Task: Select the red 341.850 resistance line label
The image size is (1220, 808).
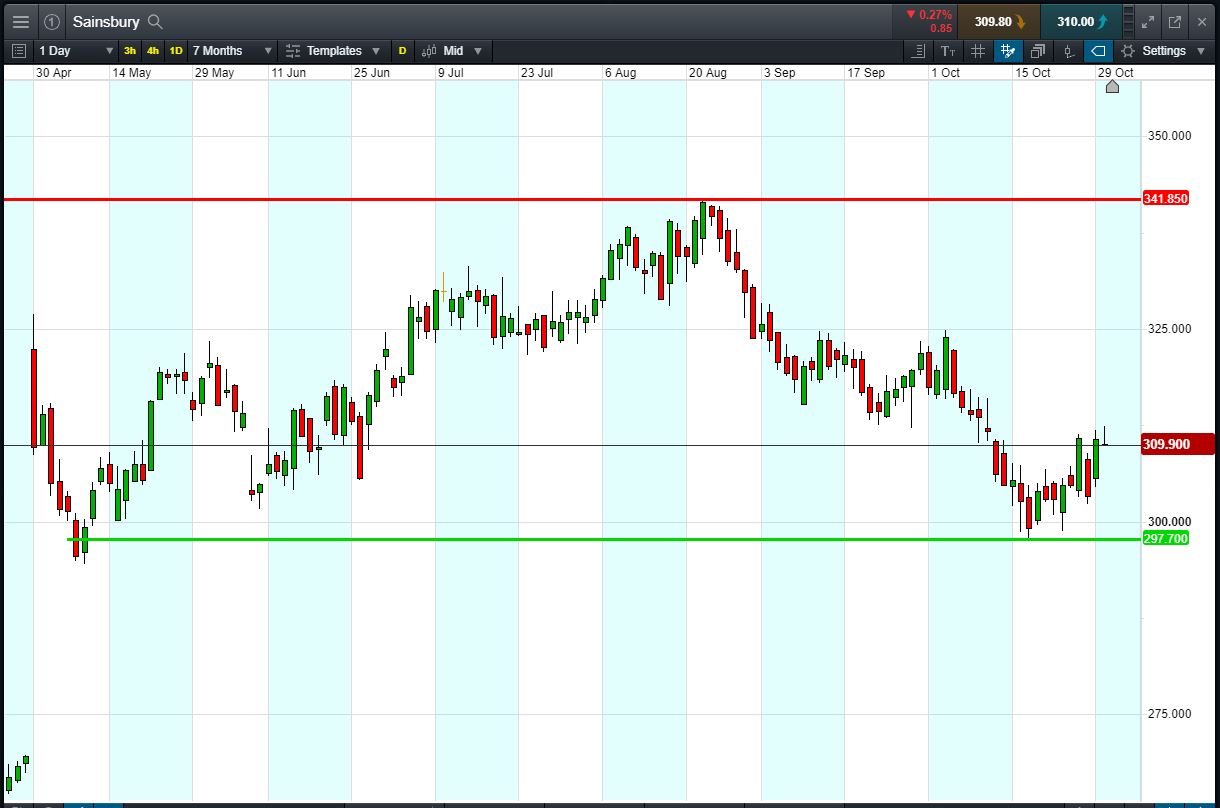Action: point(1165,199)
